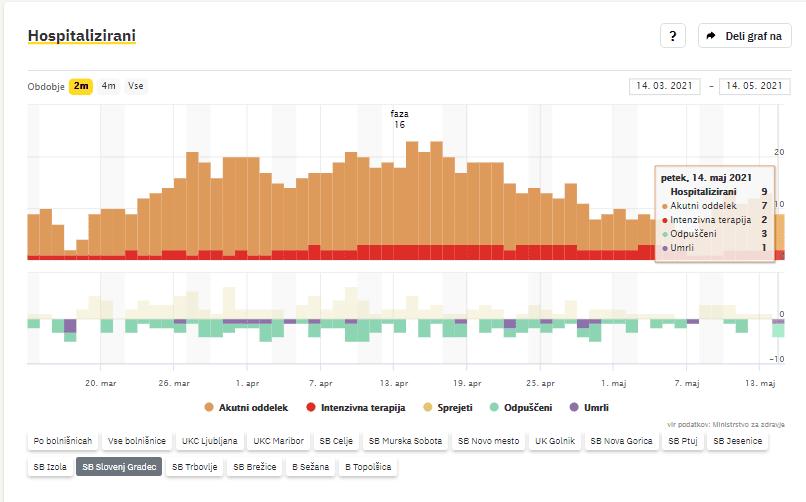806x502 pixels.
Task: Show the full period with Vse
Action: pyautogui.click(x=135, y=86)
